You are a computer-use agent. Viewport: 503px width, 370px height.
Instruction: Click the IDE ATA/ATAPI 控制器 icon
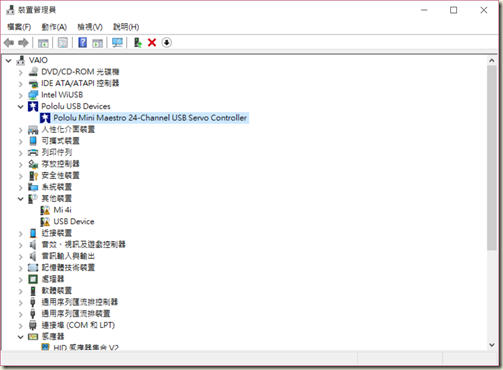[33, 83]
